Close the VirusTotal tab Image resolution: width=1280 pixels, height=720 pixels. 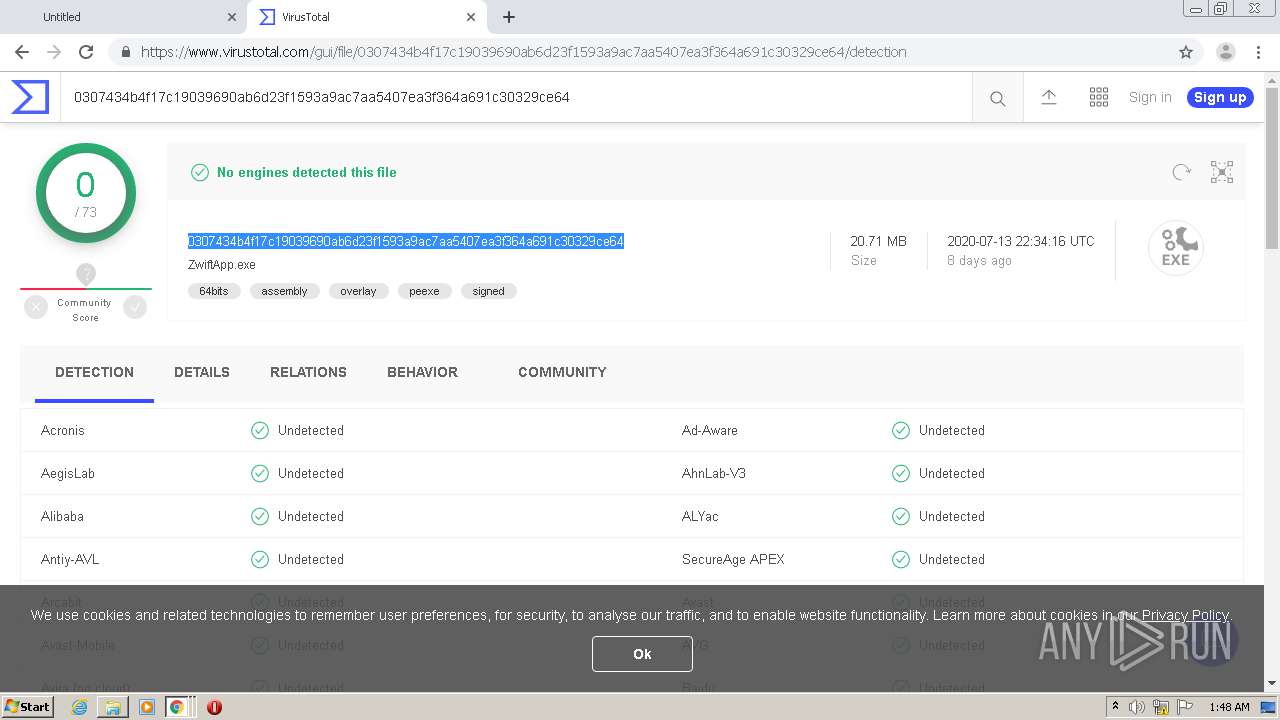[x=471, y=17]
